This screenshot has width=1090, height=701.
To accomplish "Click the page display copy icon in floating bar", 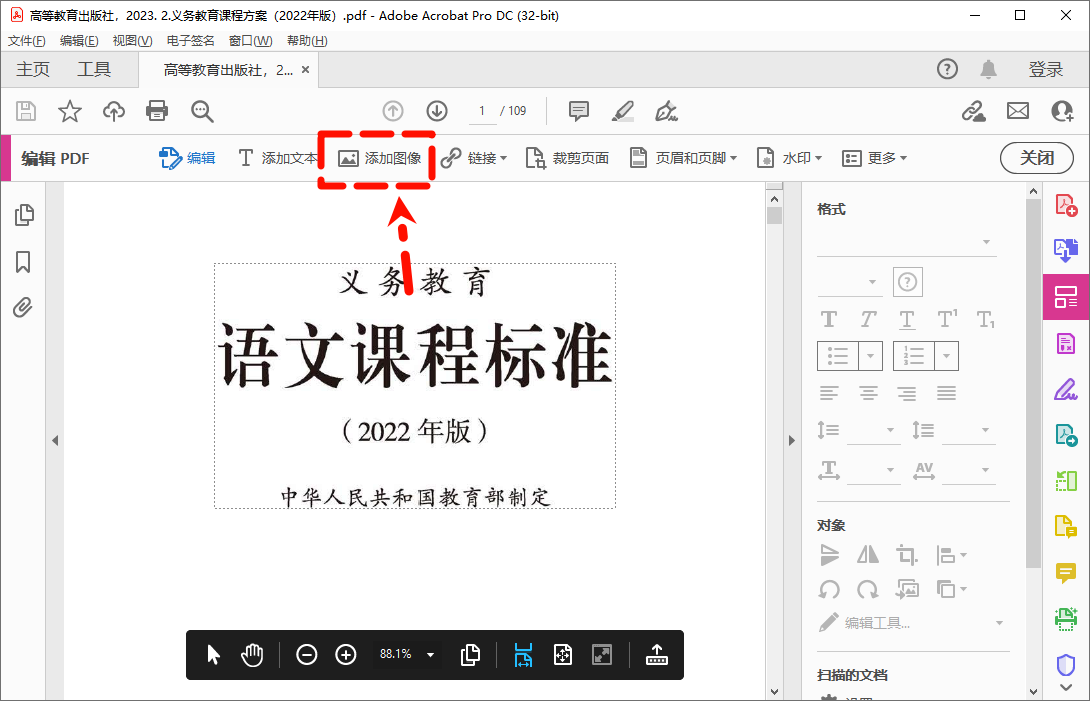I will (471, 654).
